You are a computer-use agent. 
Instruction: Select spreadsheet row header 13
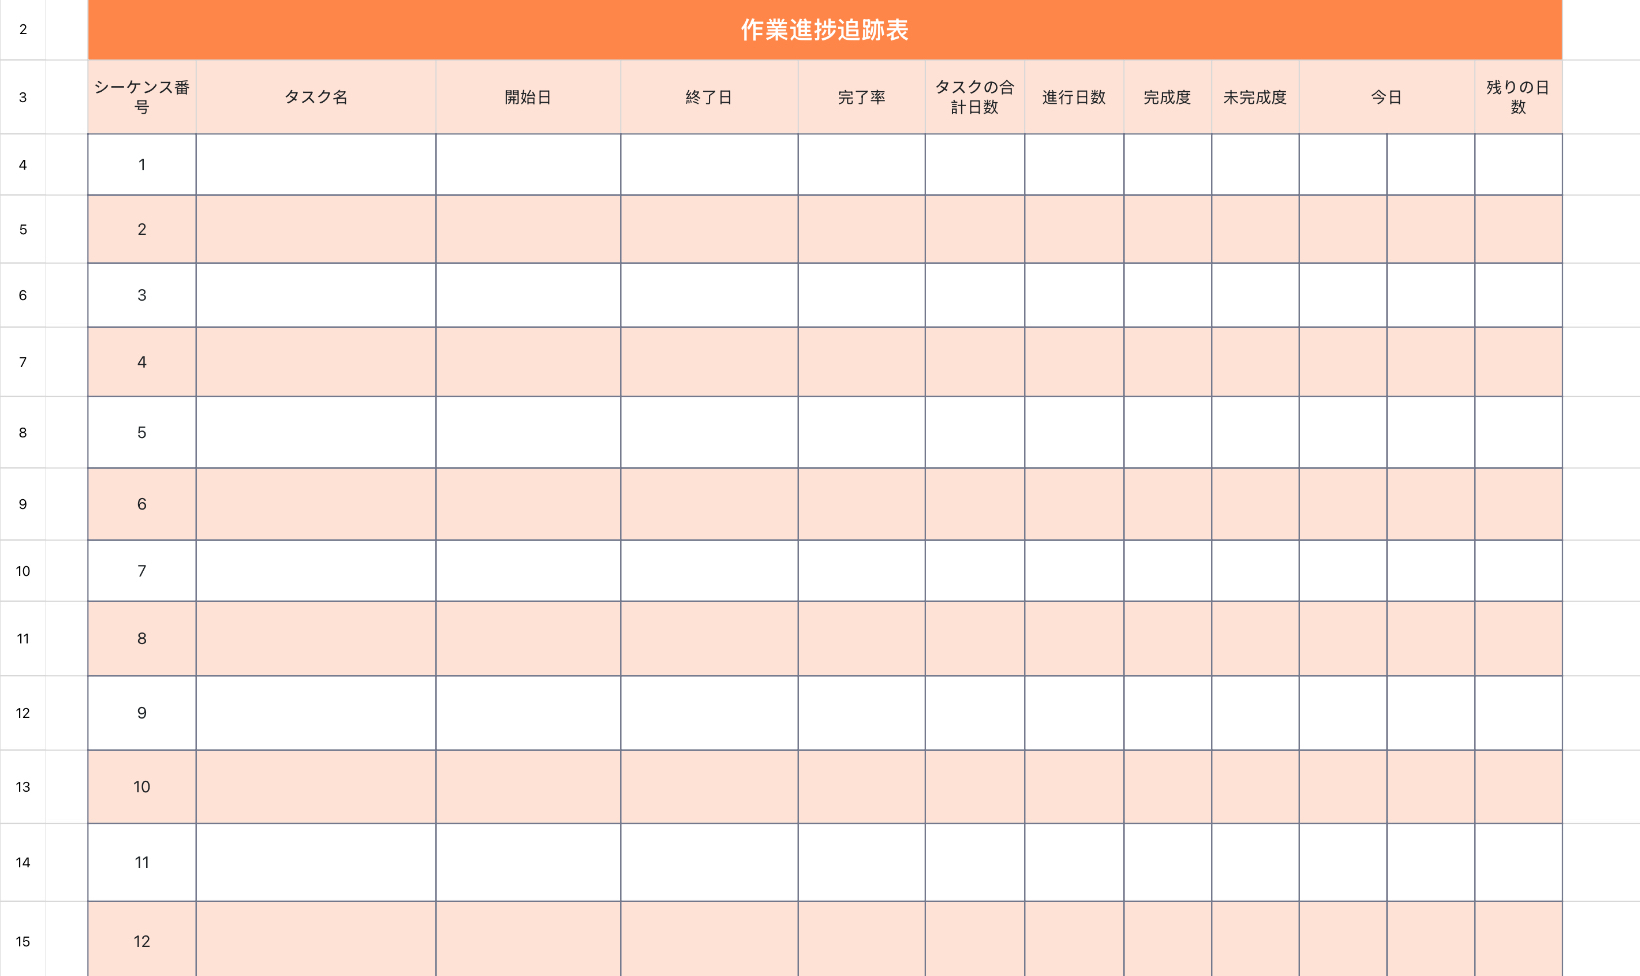pos(22,787)
